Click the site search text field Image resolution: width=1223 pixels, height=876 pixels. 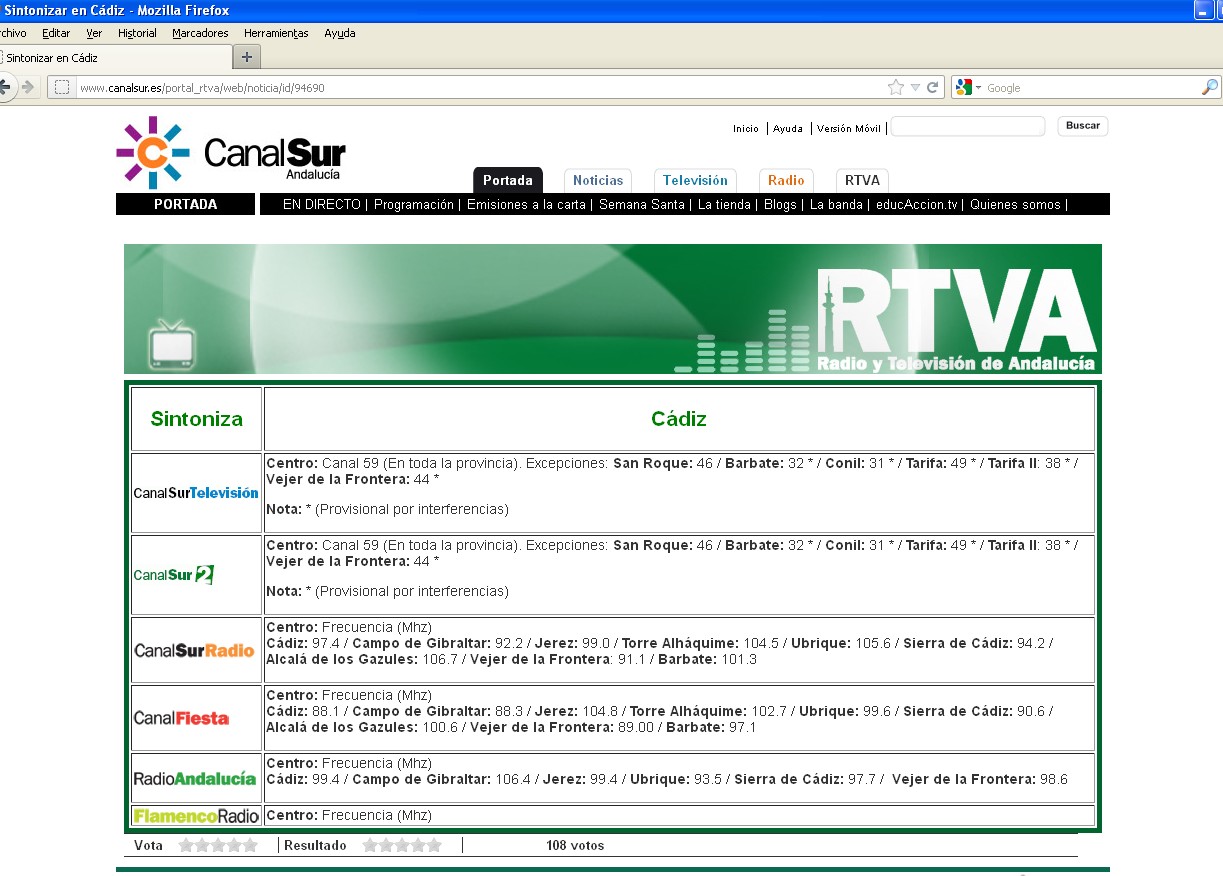click(x=967, y=127)
